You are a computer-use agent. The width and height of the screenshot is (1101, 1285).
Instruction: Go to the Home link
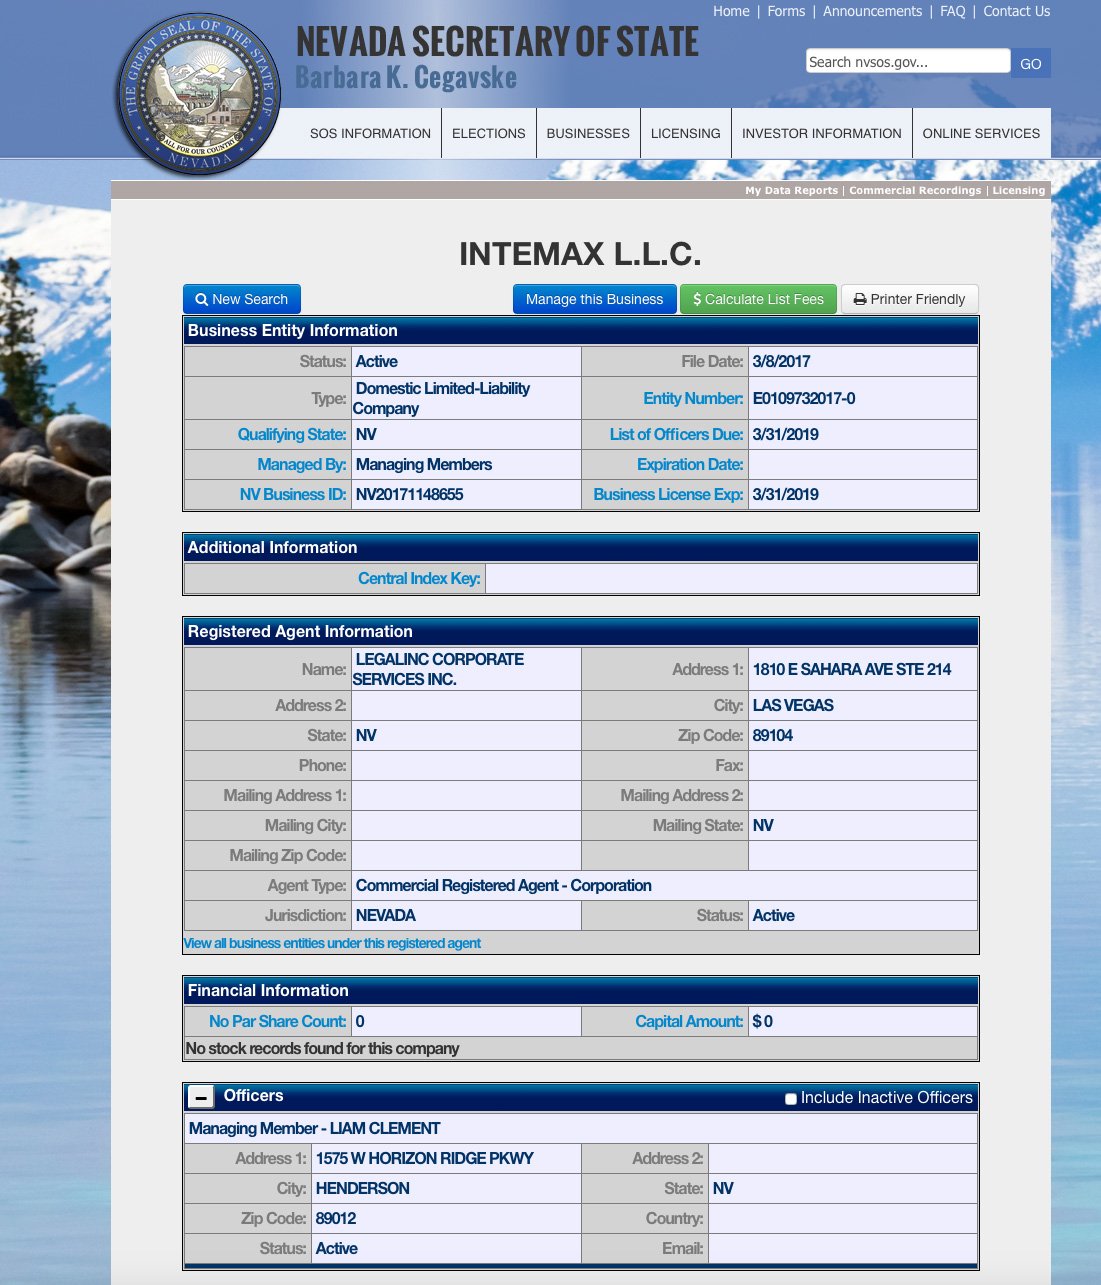[731, 11]
